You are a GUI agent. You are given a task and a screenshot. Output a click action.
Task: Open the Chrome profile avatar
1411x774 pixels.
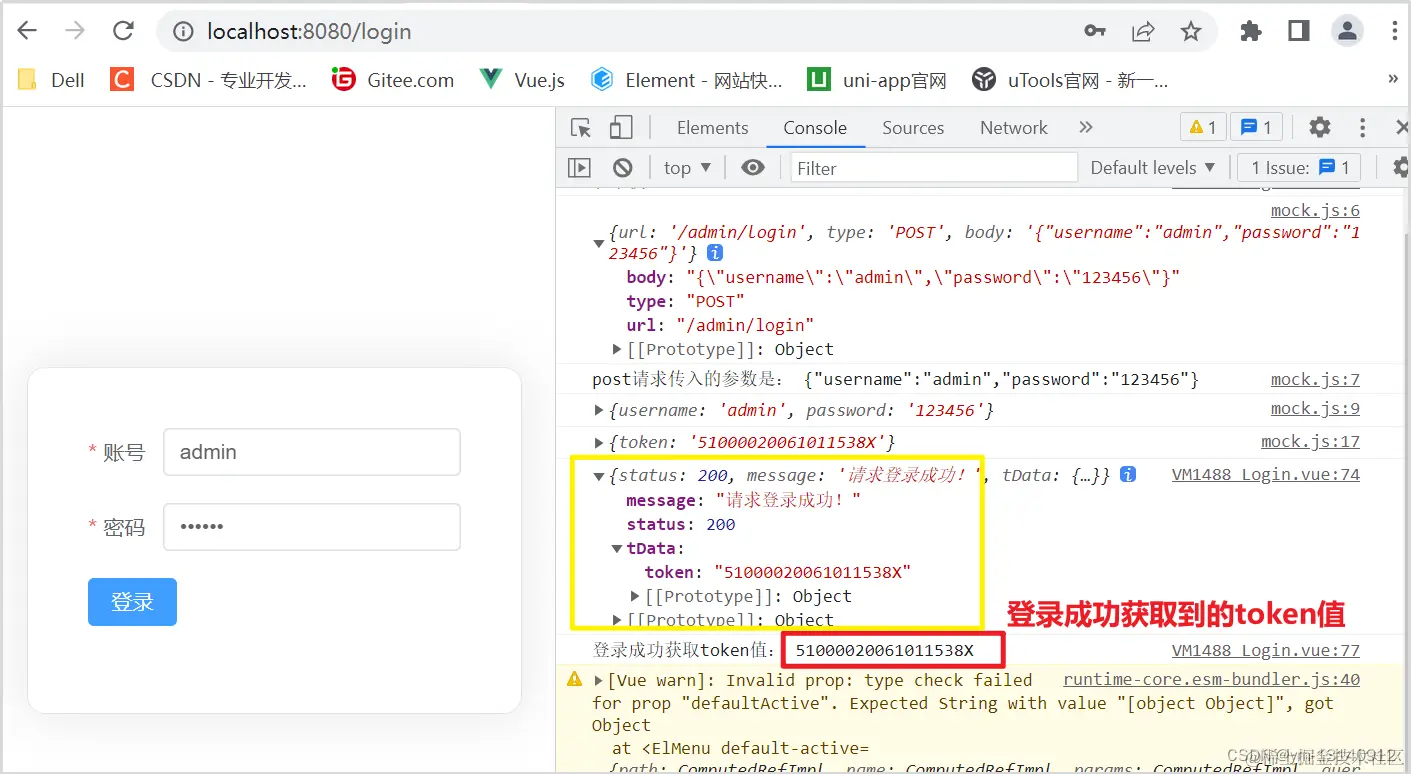tap(1347, 31)
